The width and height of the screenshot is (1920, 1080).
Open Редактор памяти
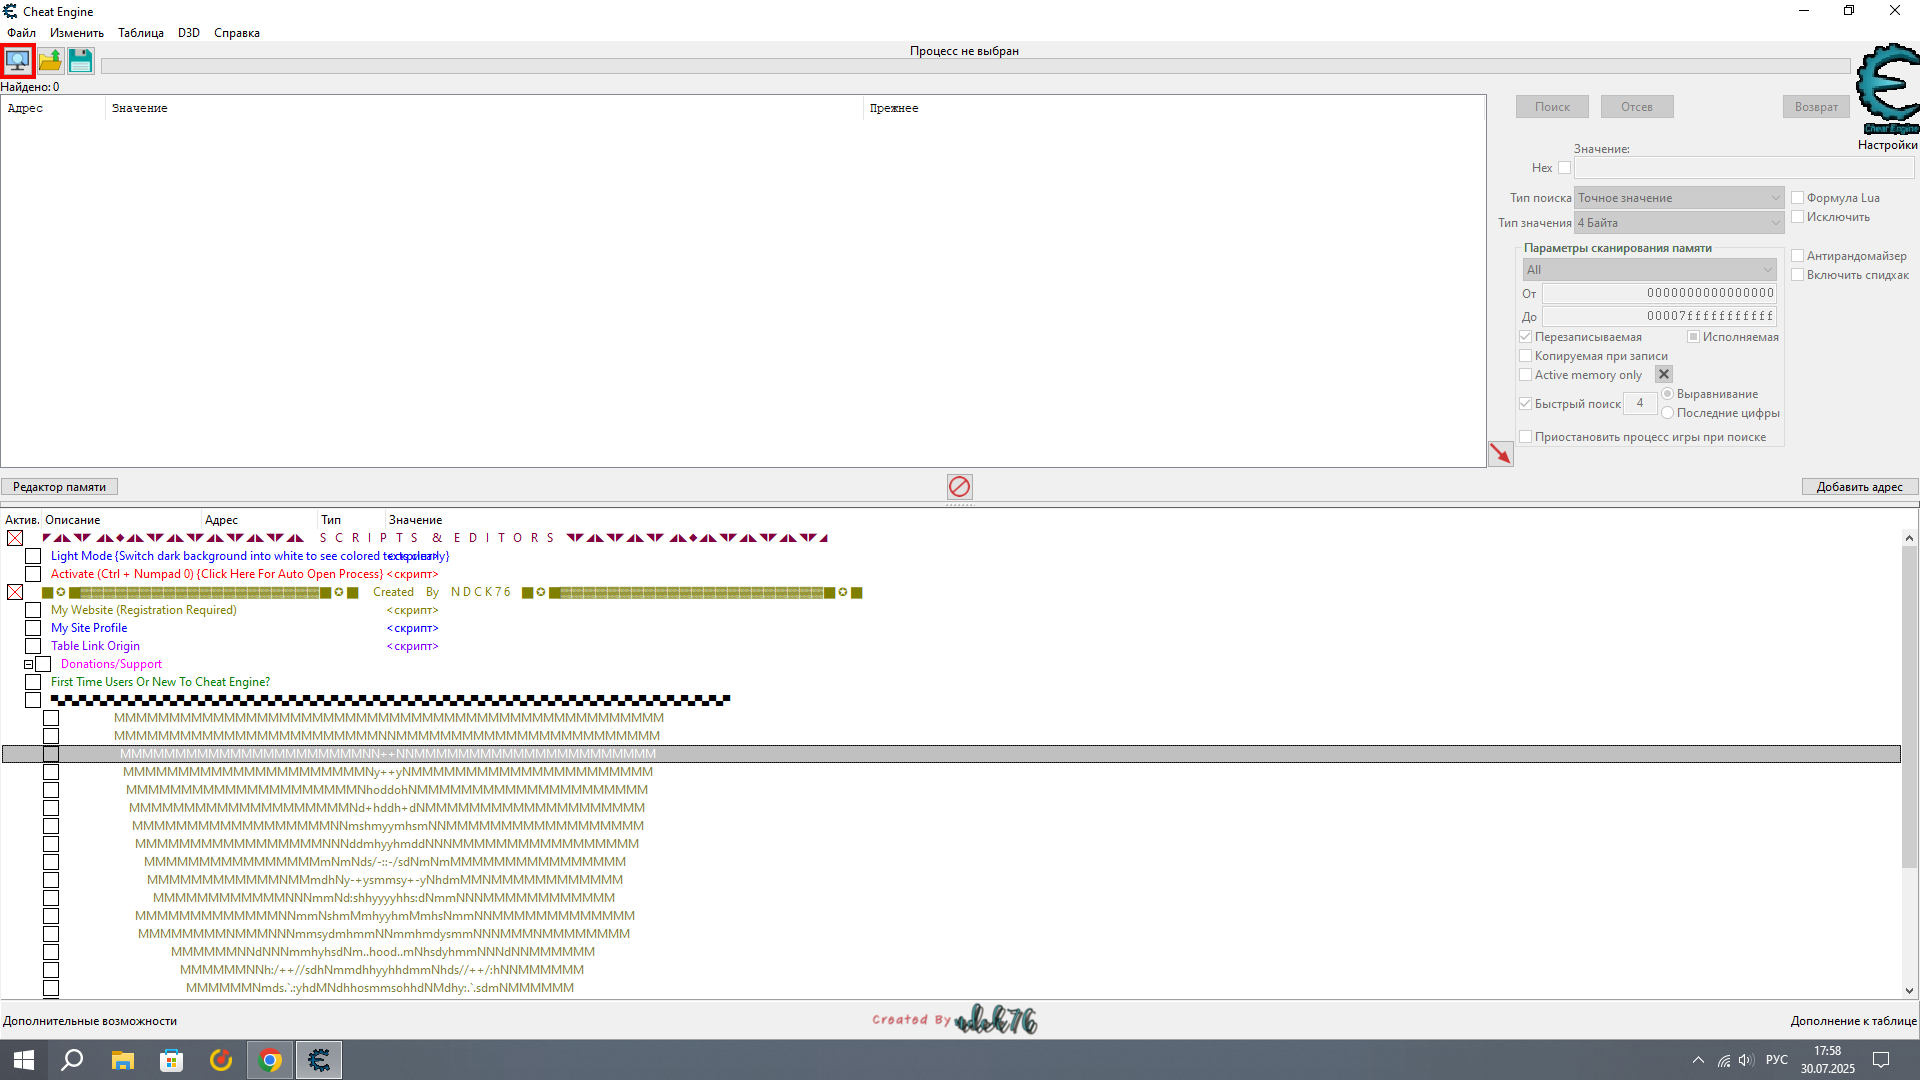[59, 487]
